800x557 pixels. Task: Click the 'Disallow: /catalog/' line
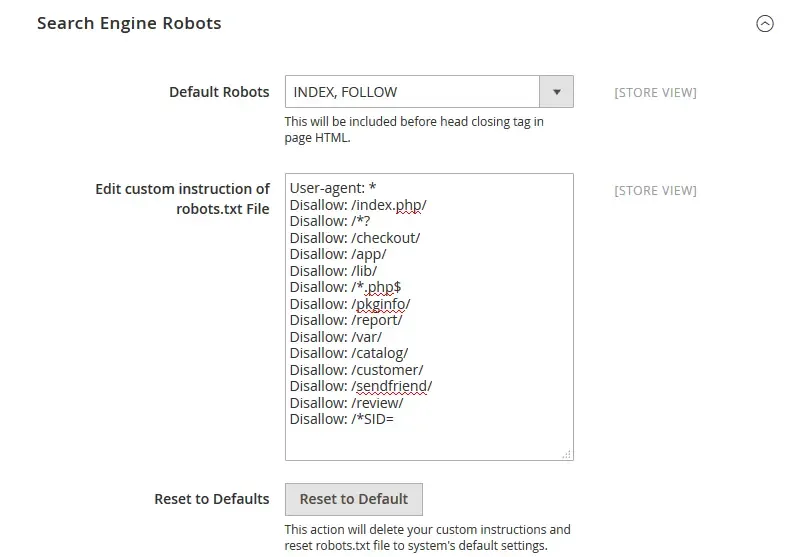point(349,353)
